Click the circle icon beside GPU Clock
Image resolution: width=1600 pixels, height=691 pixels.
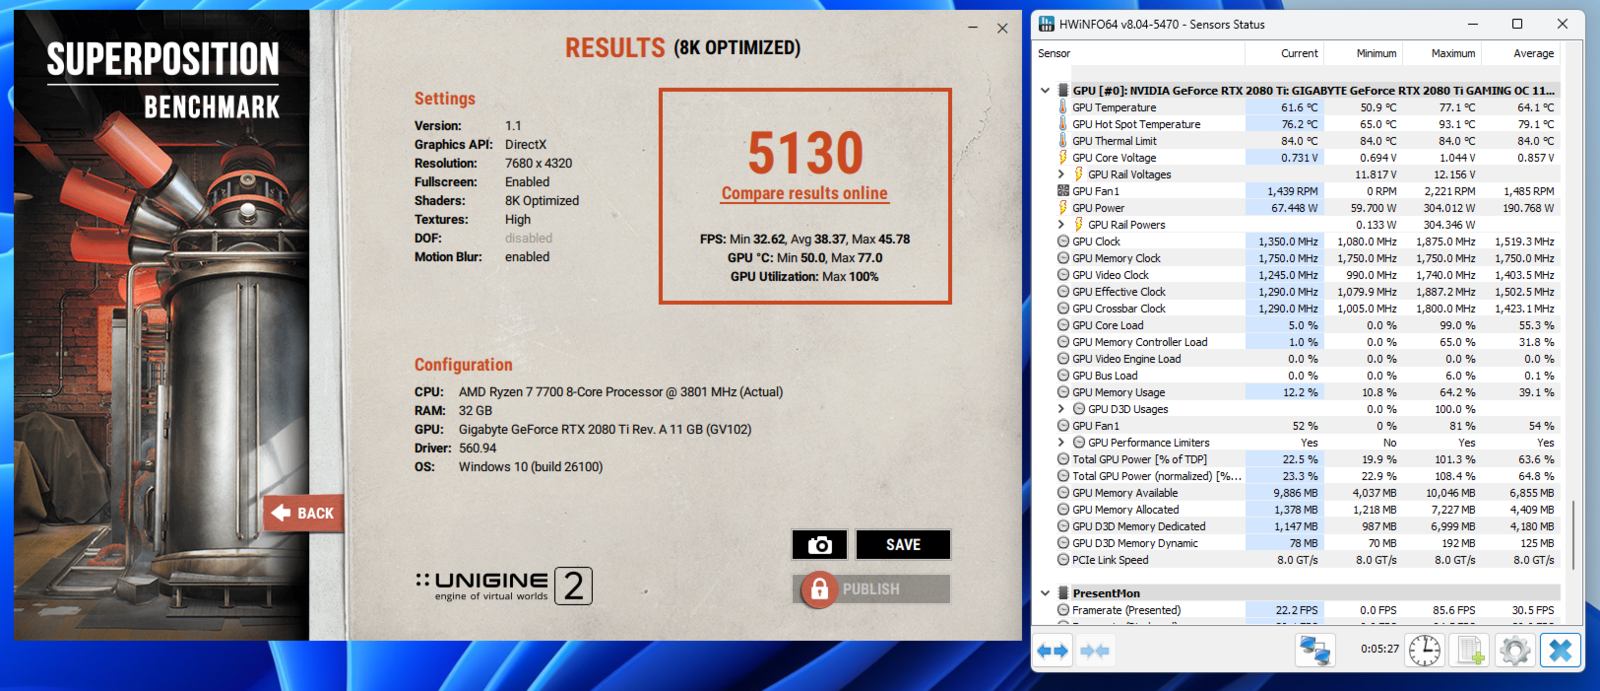1063,241
